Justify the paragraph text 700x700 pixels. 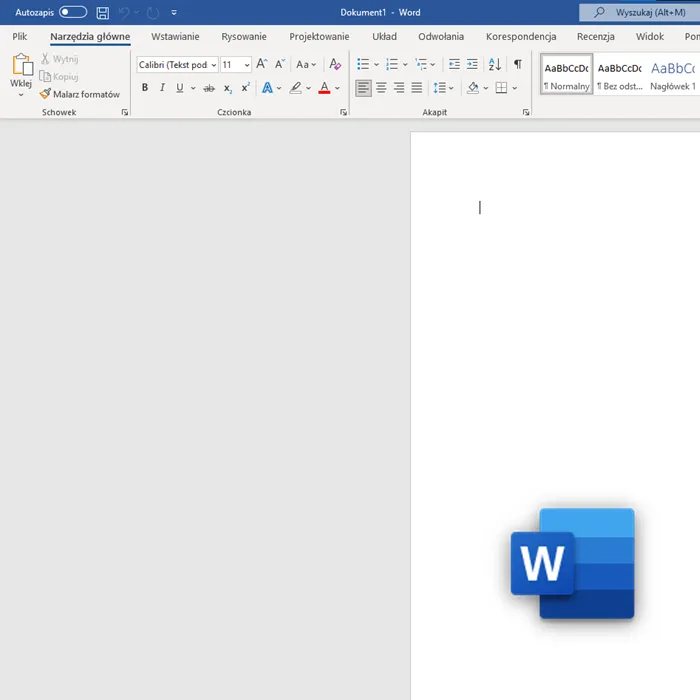pos(417,88)
